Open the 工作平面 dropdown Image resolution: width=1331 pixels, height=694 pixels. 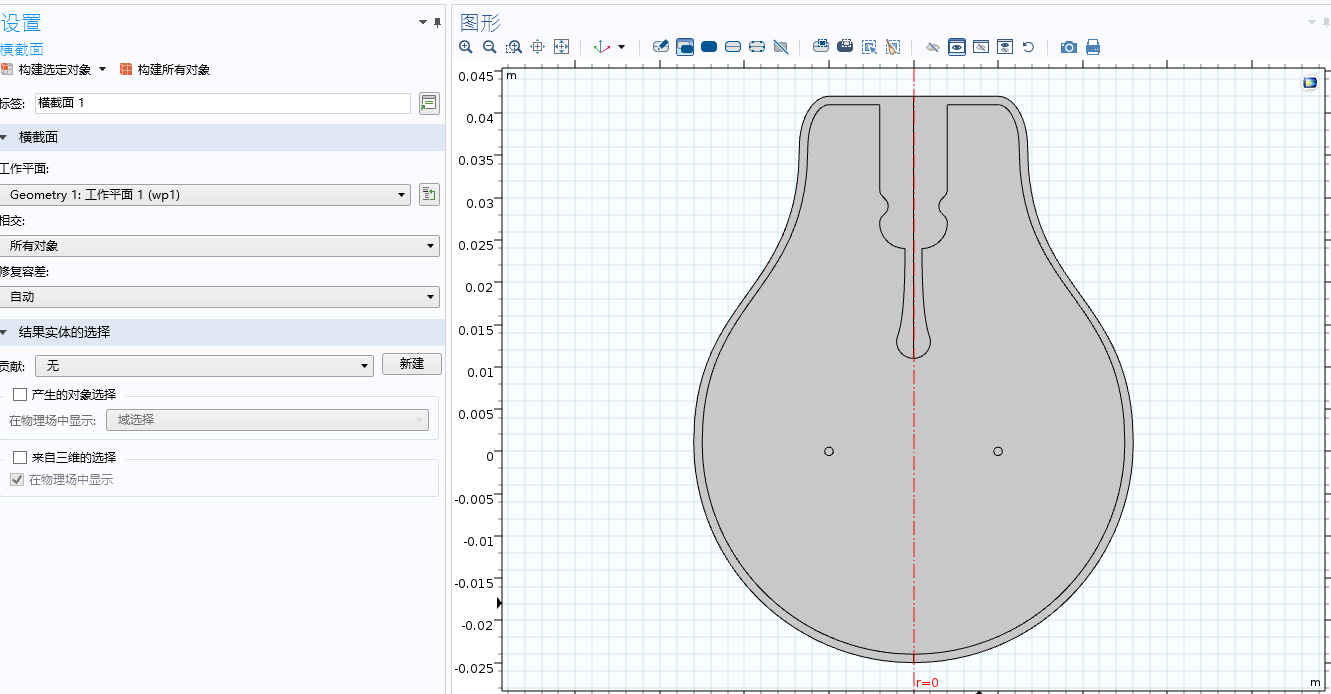205,195
